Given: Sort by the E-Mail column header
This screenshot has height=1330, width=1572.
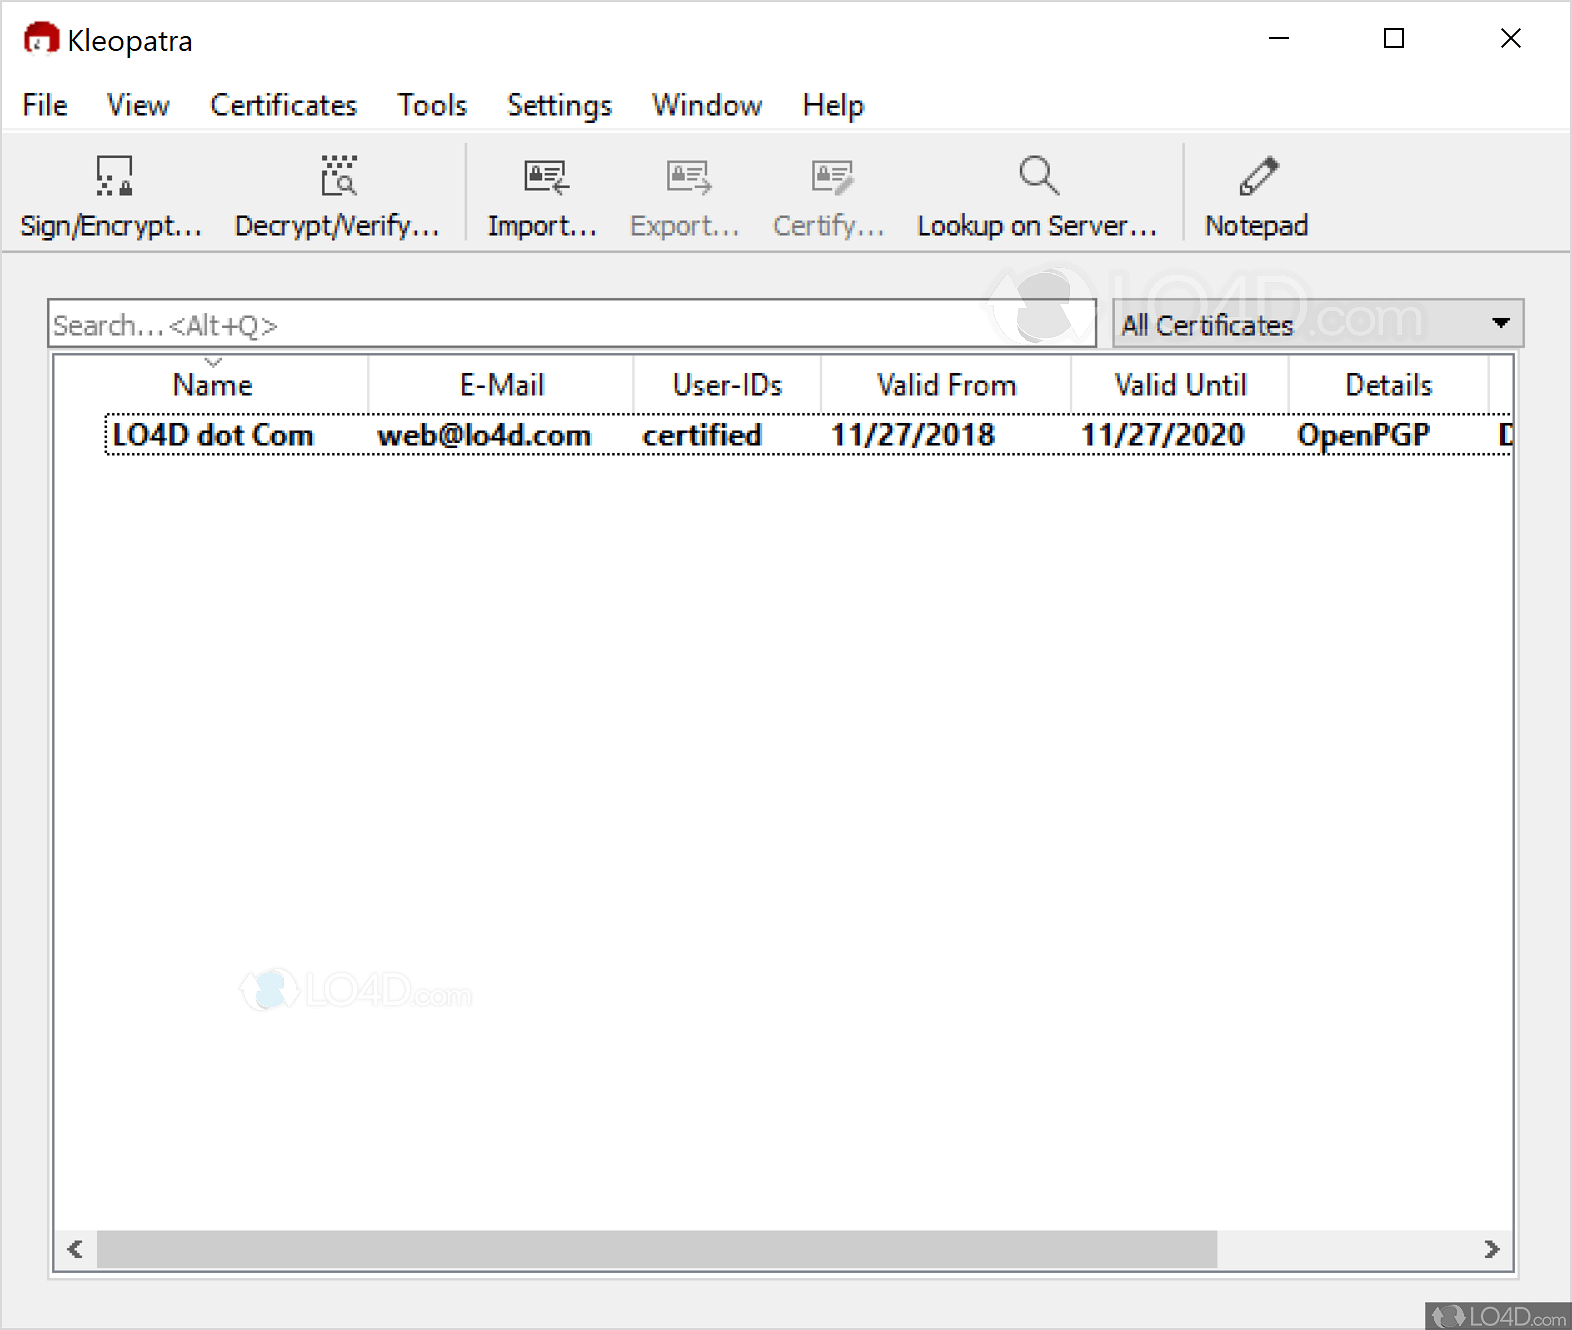Looking at the screenshot, I should coord(501,384).
